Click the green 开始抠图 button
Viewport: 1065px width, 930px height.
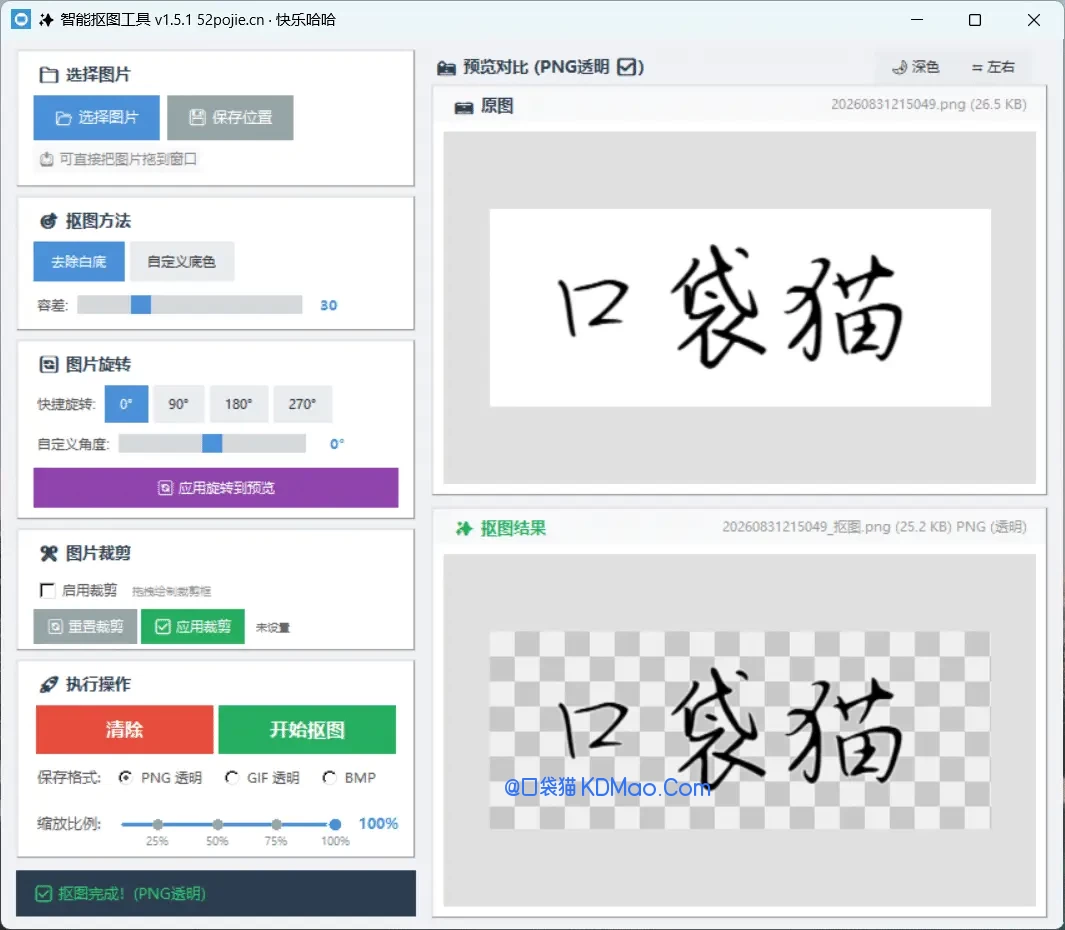tap(307, 730)
